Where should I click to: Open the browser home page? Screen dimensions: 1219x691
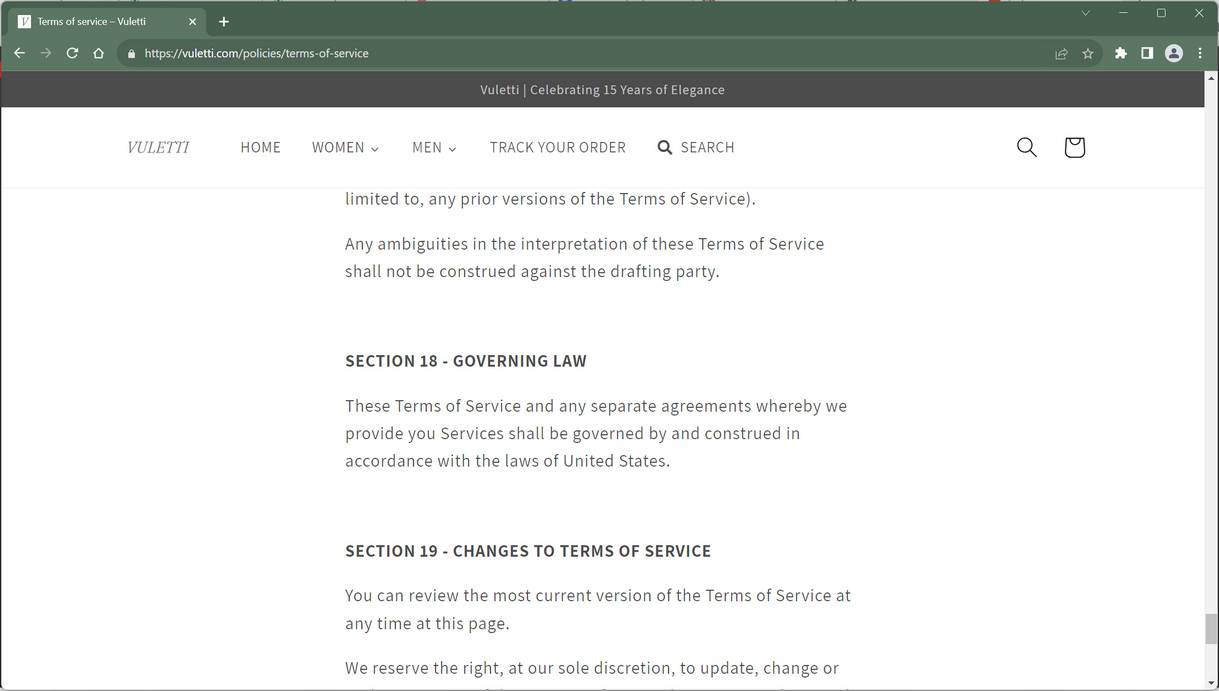[x=98, y=53]
